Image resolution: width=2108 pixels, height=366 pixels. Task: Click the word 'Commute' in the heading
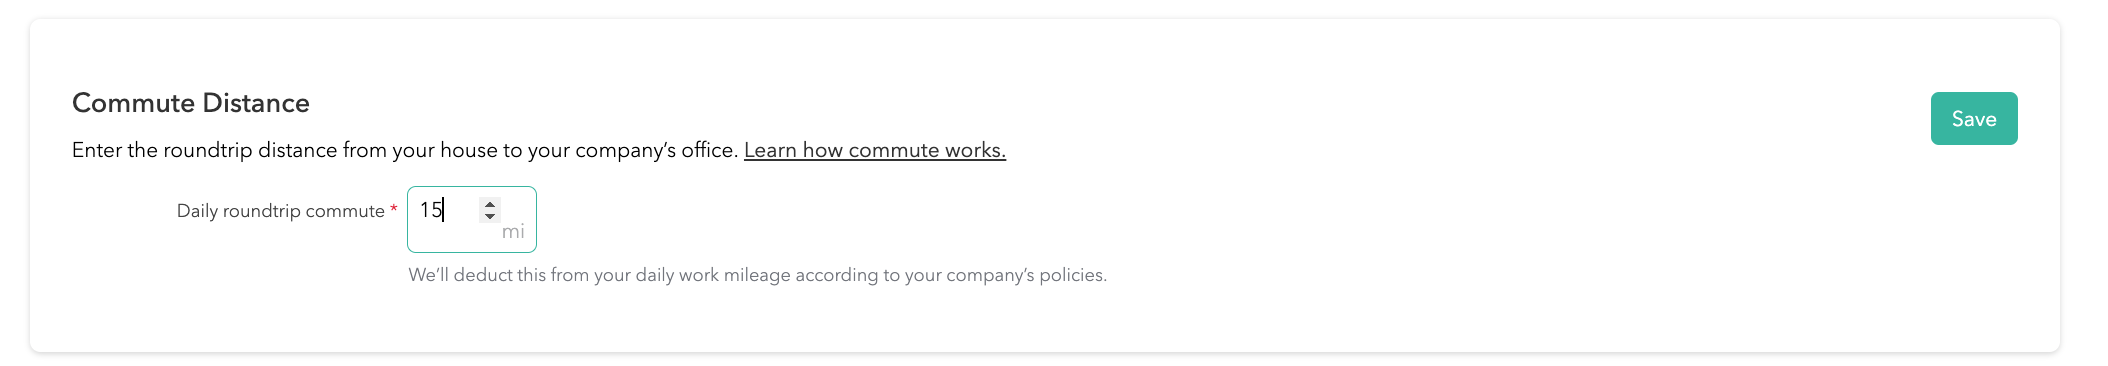(134, 103)
